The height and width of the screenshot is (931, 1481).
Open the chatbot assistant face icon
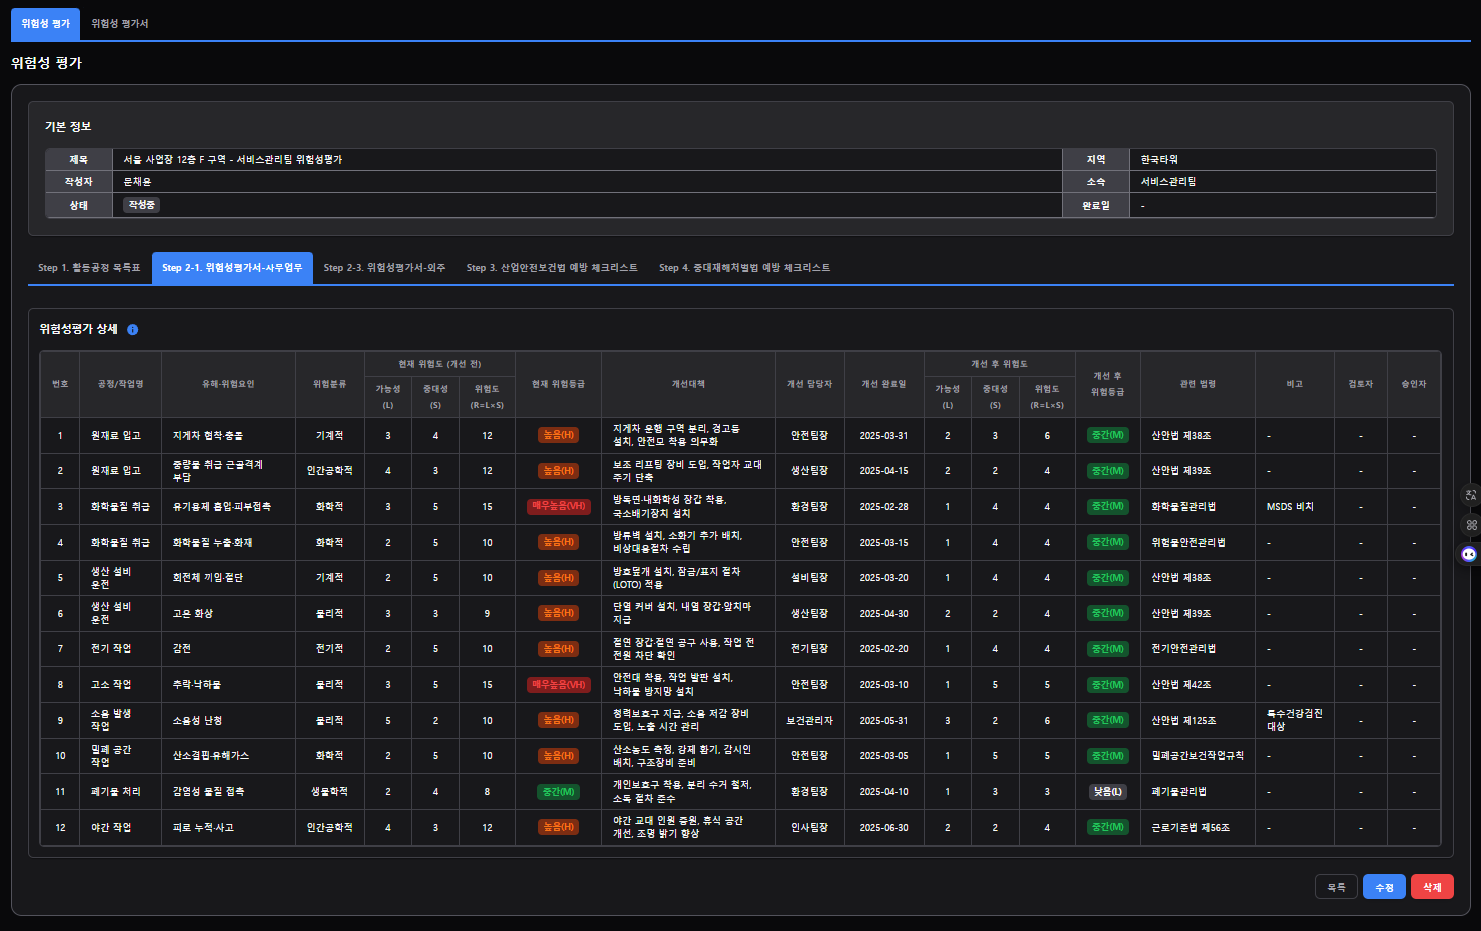[x=1469, y=554]
